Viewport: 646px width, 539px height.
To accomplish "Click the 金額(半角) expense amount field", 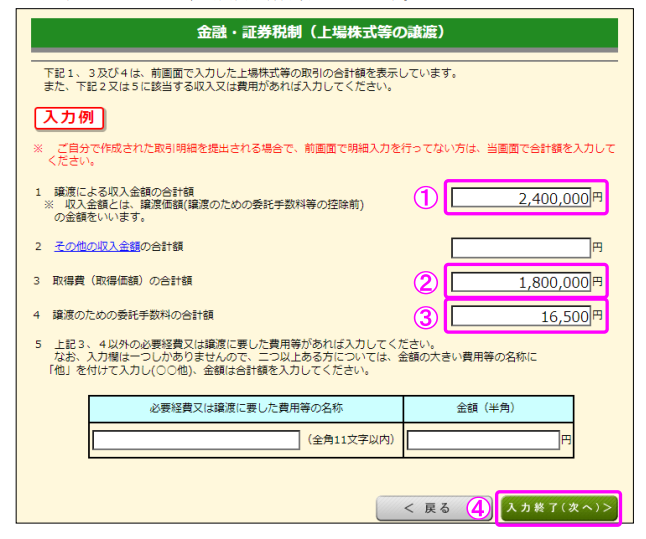I will (x=483, y=440).
